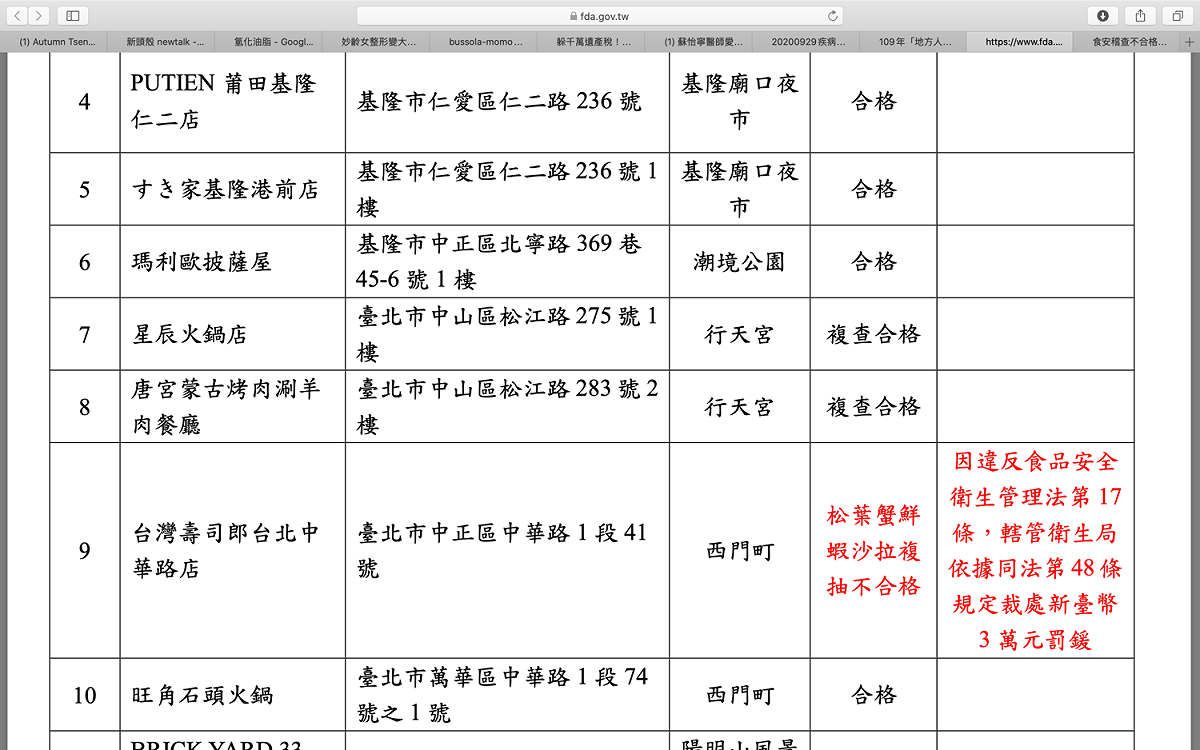Click the address "臺北市中正區中華路 1 段 41 號"
Screen dimensions: 1200x750
click(x=503, y=550)
